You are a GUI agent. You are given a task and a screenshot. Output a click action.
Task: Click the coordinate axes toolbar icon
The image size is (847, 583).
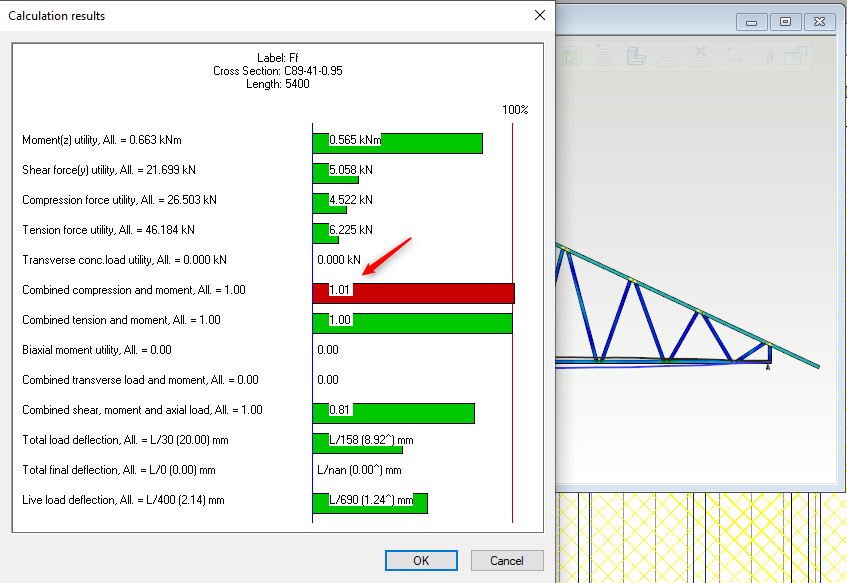tap(733, 57)
